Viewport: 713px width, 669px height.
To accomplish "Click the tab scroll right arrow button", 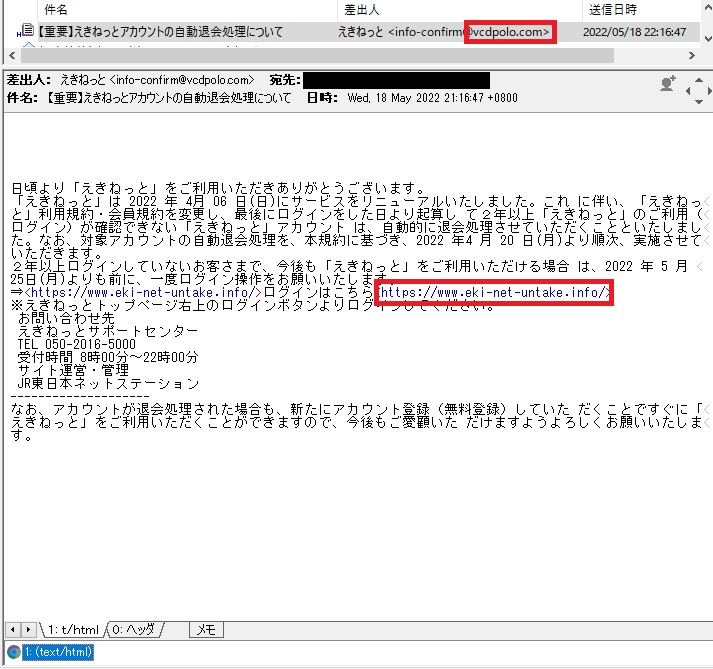I will click(28, 629).
